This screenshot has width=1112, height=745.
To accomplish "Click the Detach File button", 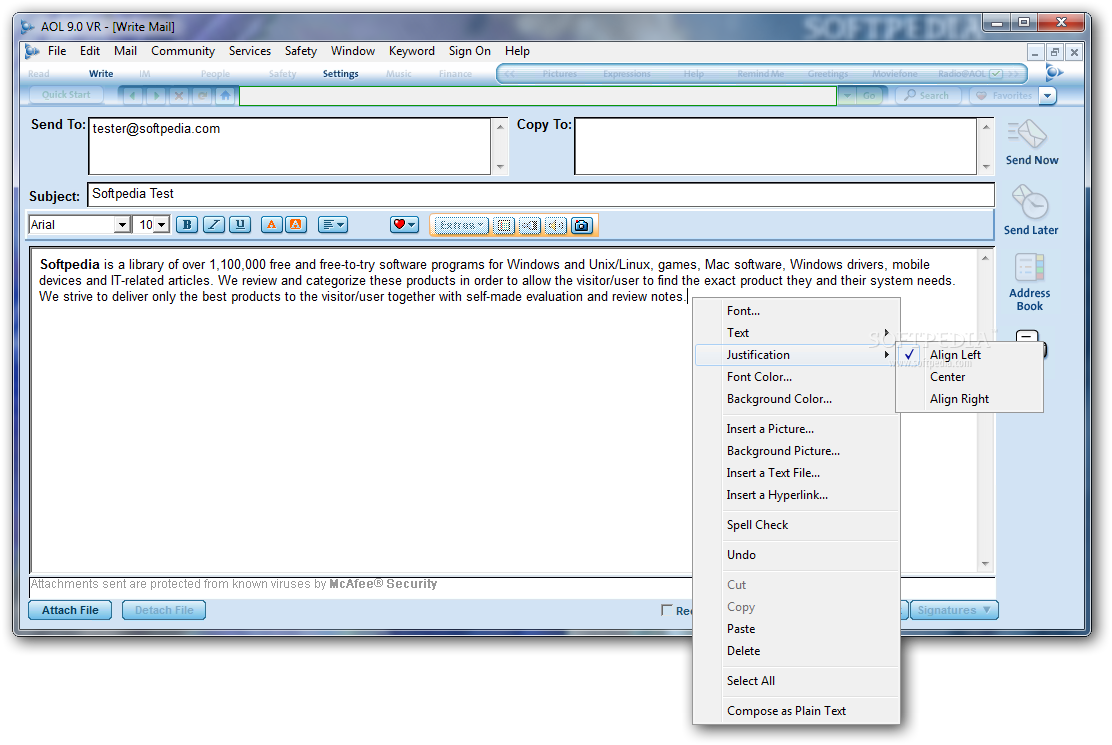I will [164, 610].
